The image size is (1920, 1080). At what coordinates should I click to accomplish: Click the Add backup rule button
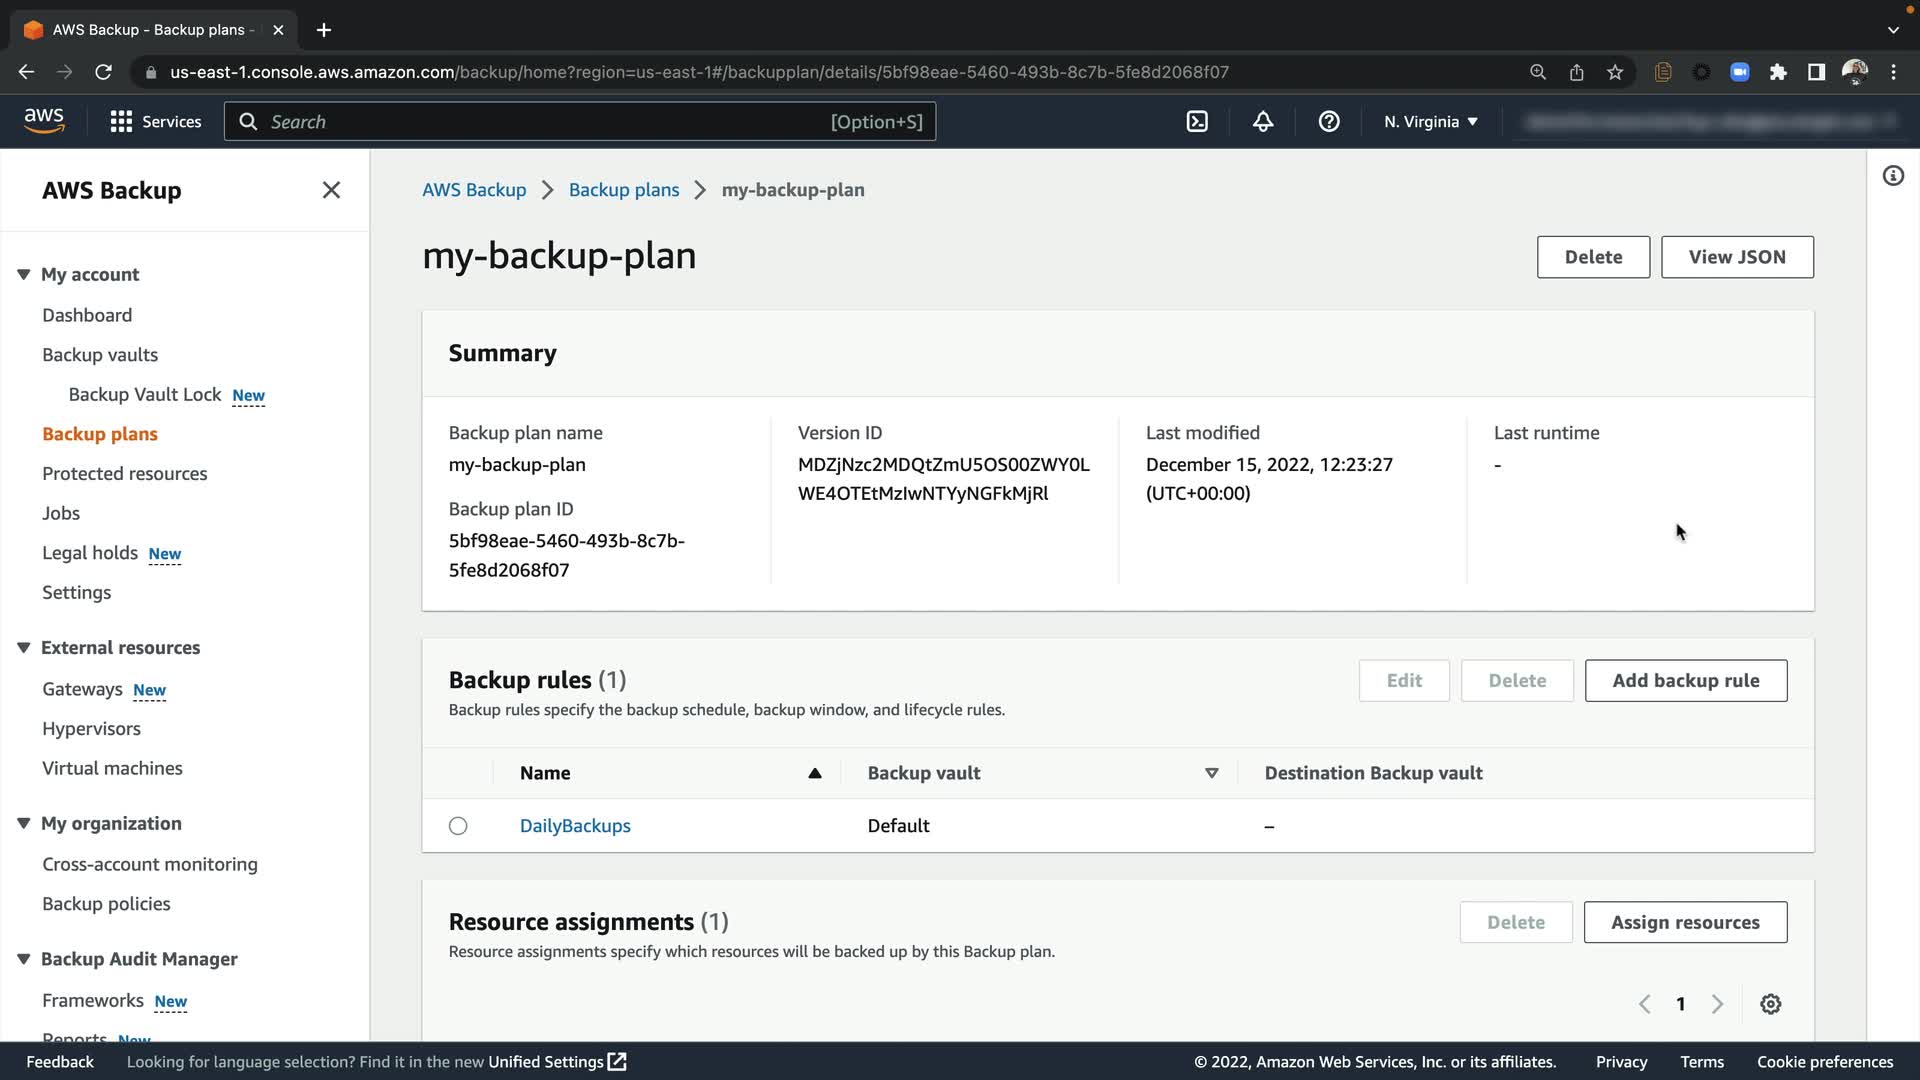coord(1685,681)
